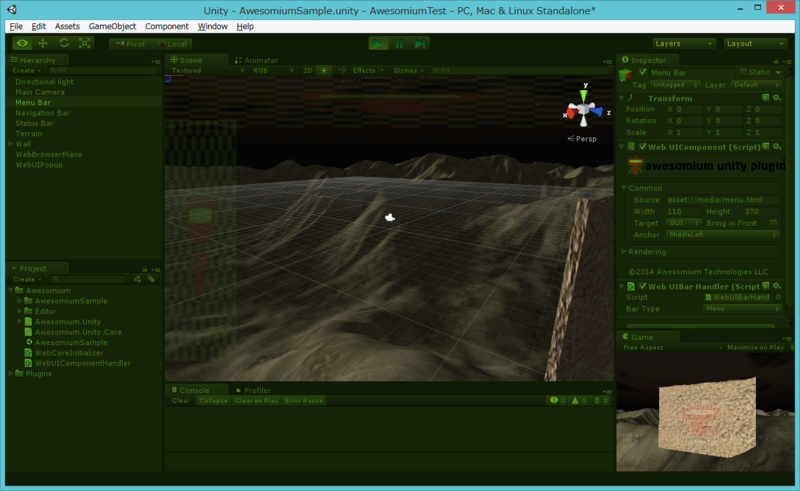The height and width of the screenshot is (491, 800).
Task: Open the Component menu
Action: (166, 26)
